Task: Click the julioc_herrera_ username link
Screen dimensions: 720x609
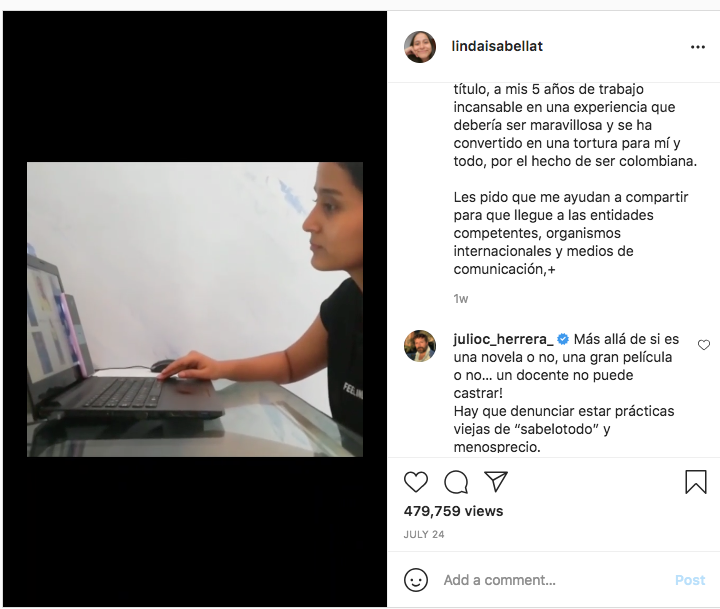Action: pos(503,339)
